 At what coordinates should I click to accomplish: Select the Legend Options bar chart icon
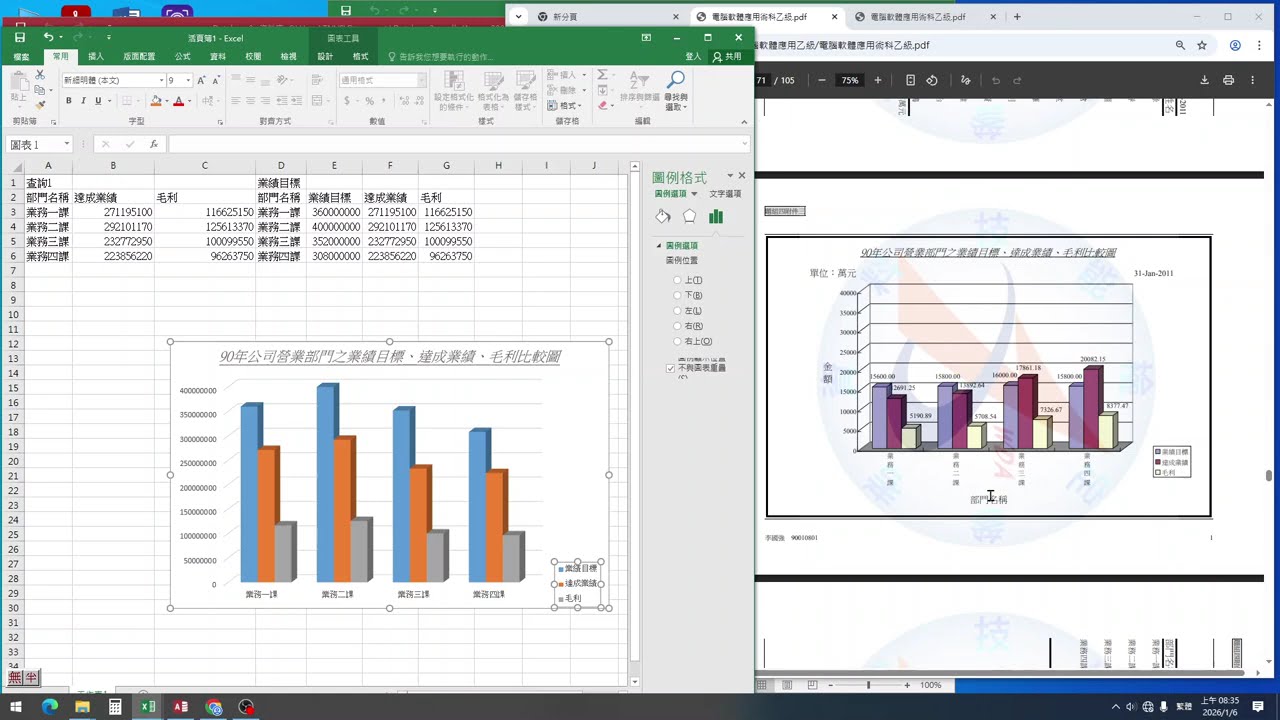point(716,216)
